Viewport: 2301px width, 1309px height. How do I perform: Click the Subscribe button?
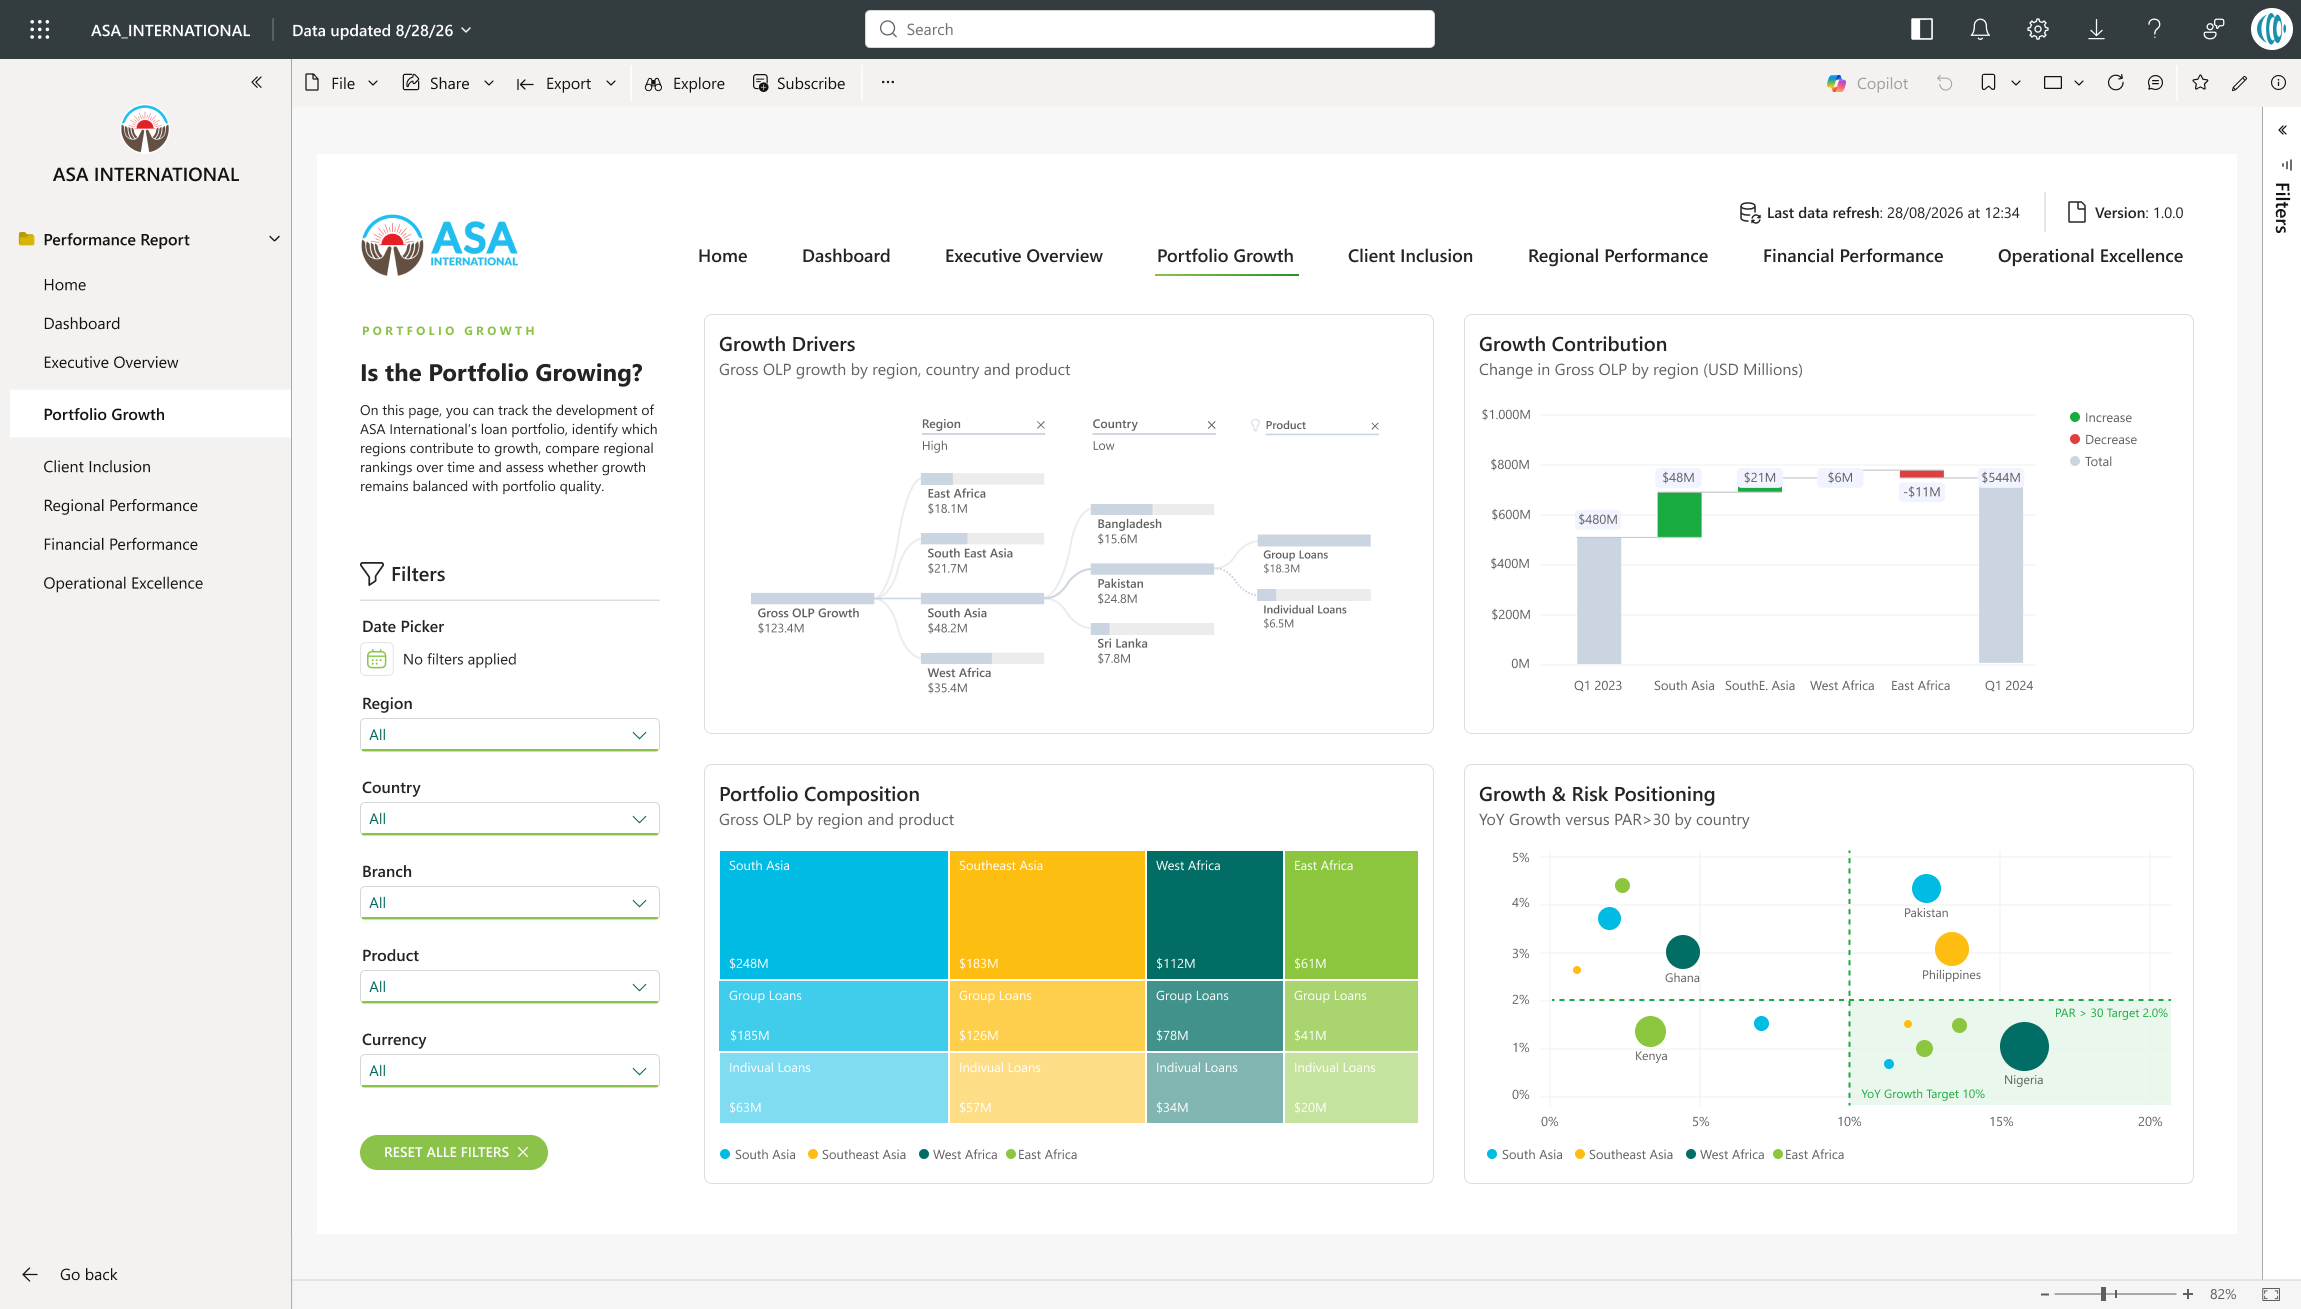[x=798, y=83]
